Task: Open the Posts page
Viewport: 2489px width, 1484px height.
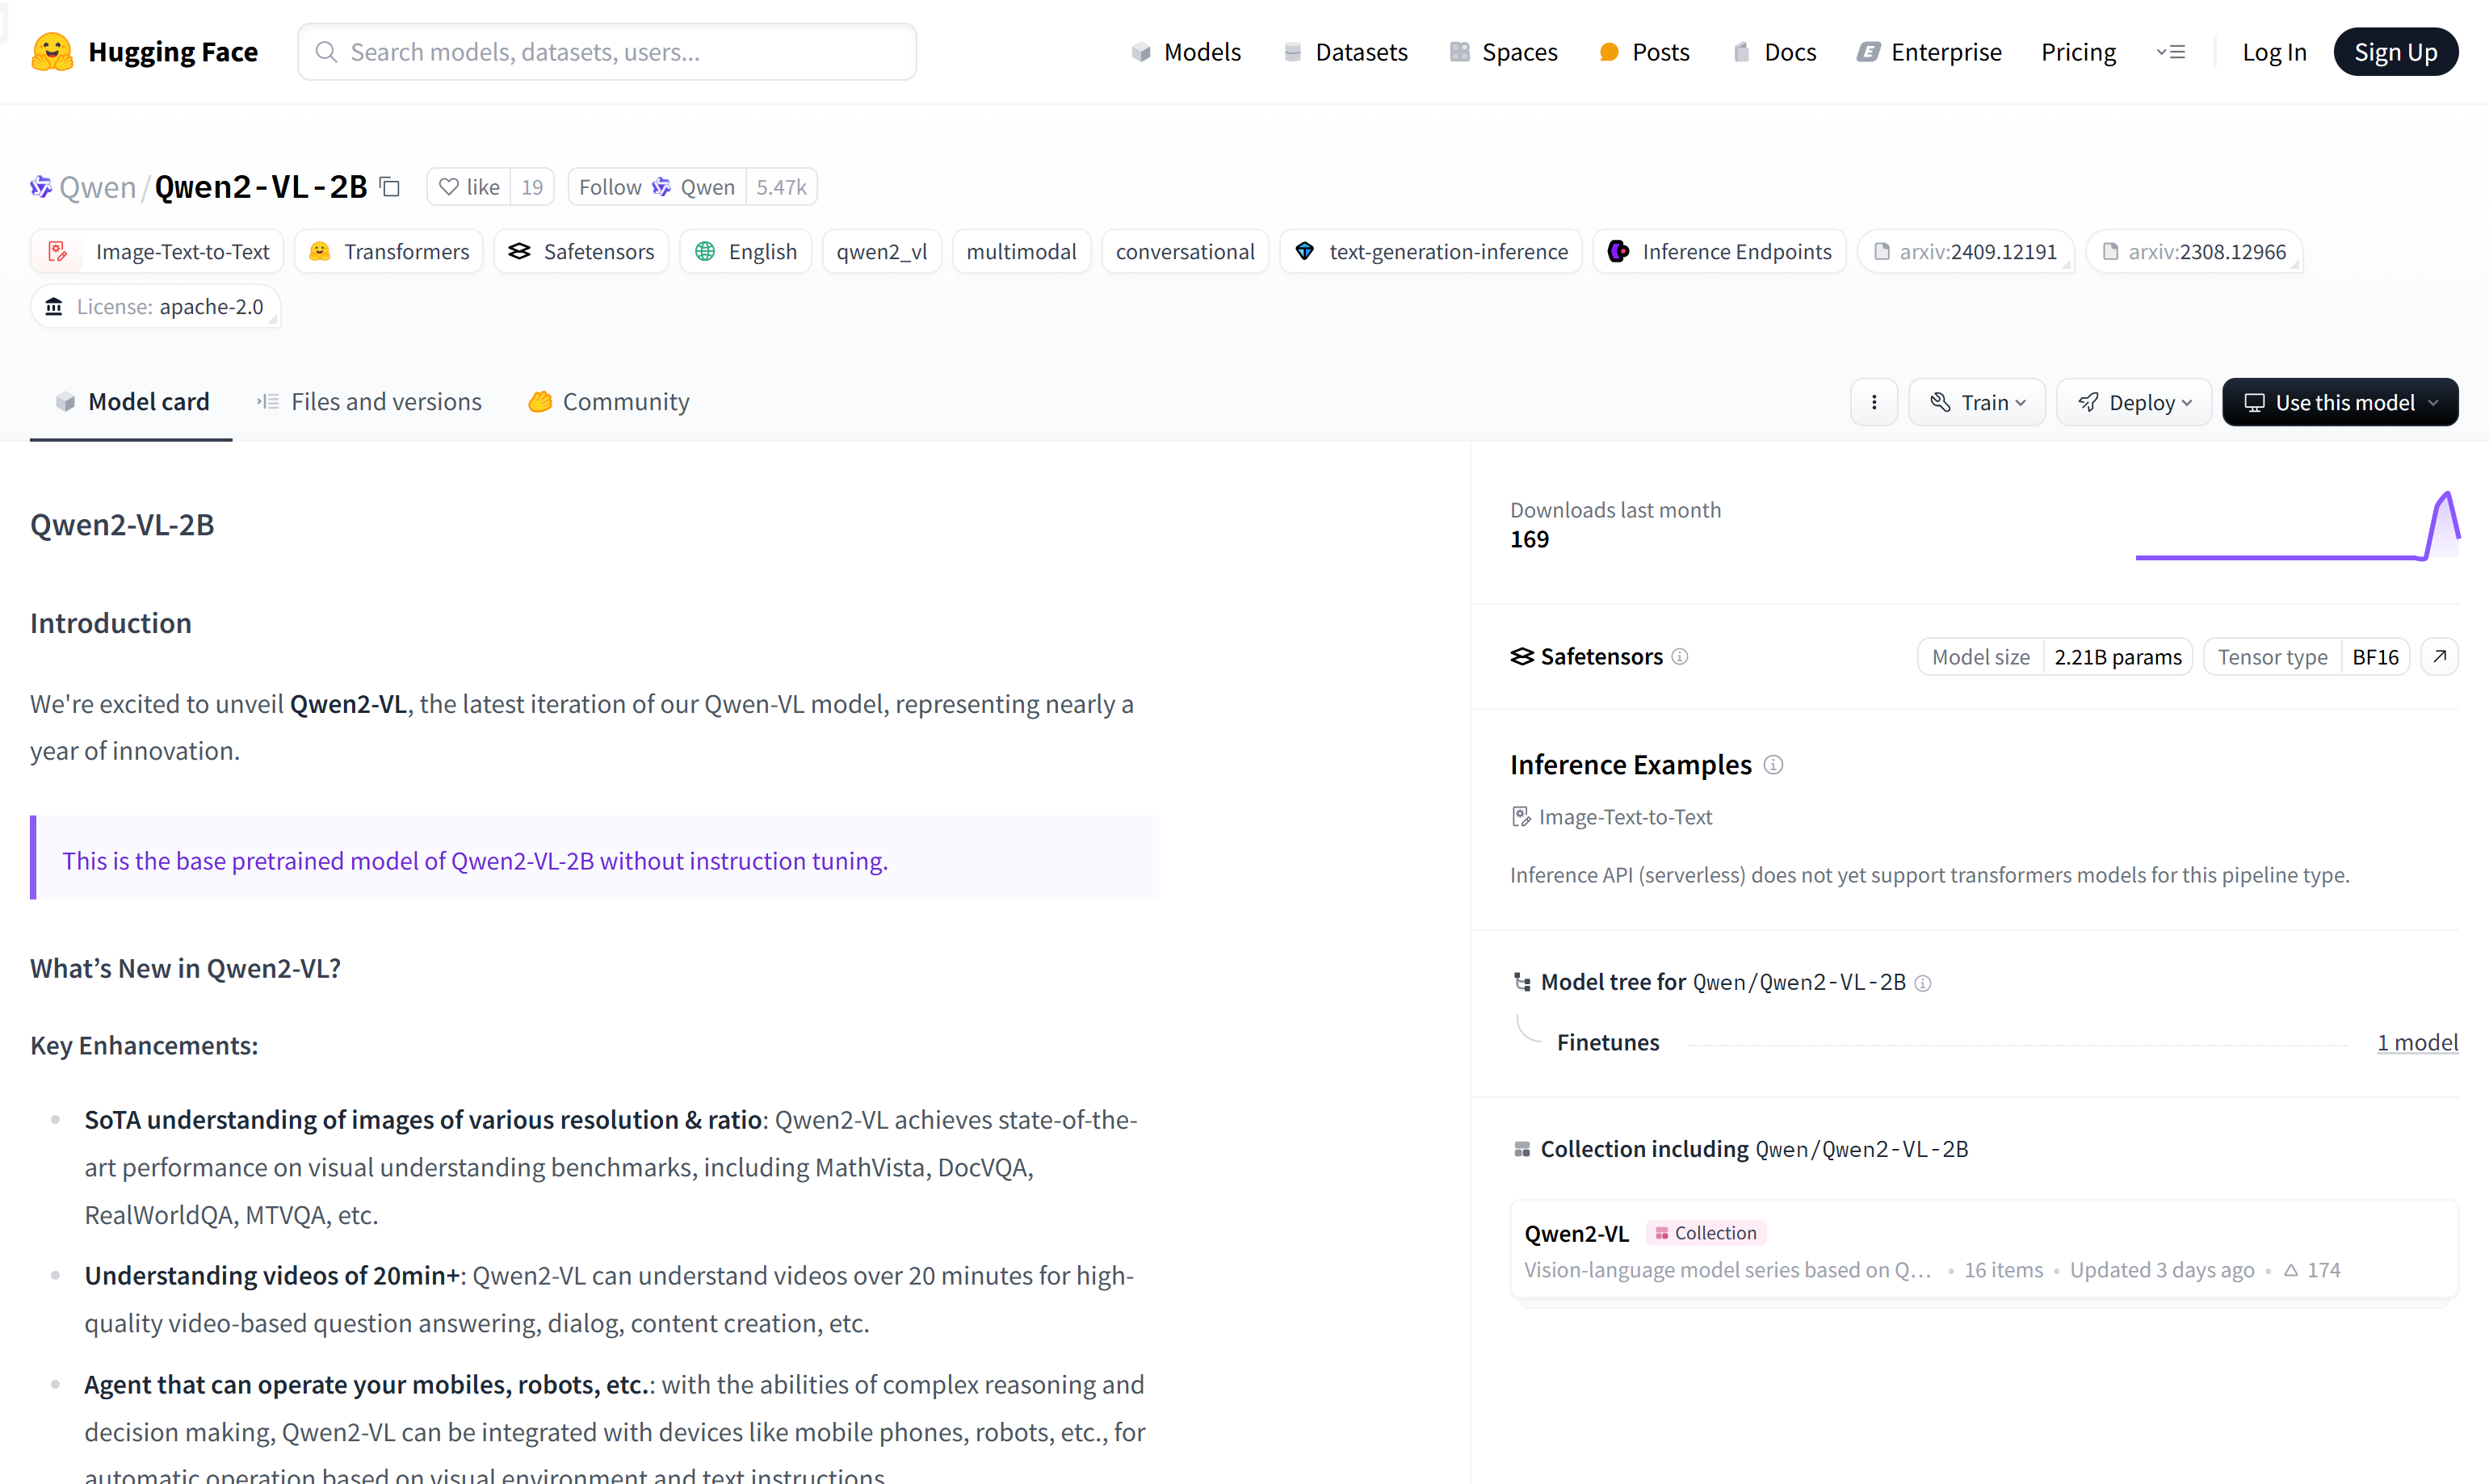Action: [x=1644, y=52]
